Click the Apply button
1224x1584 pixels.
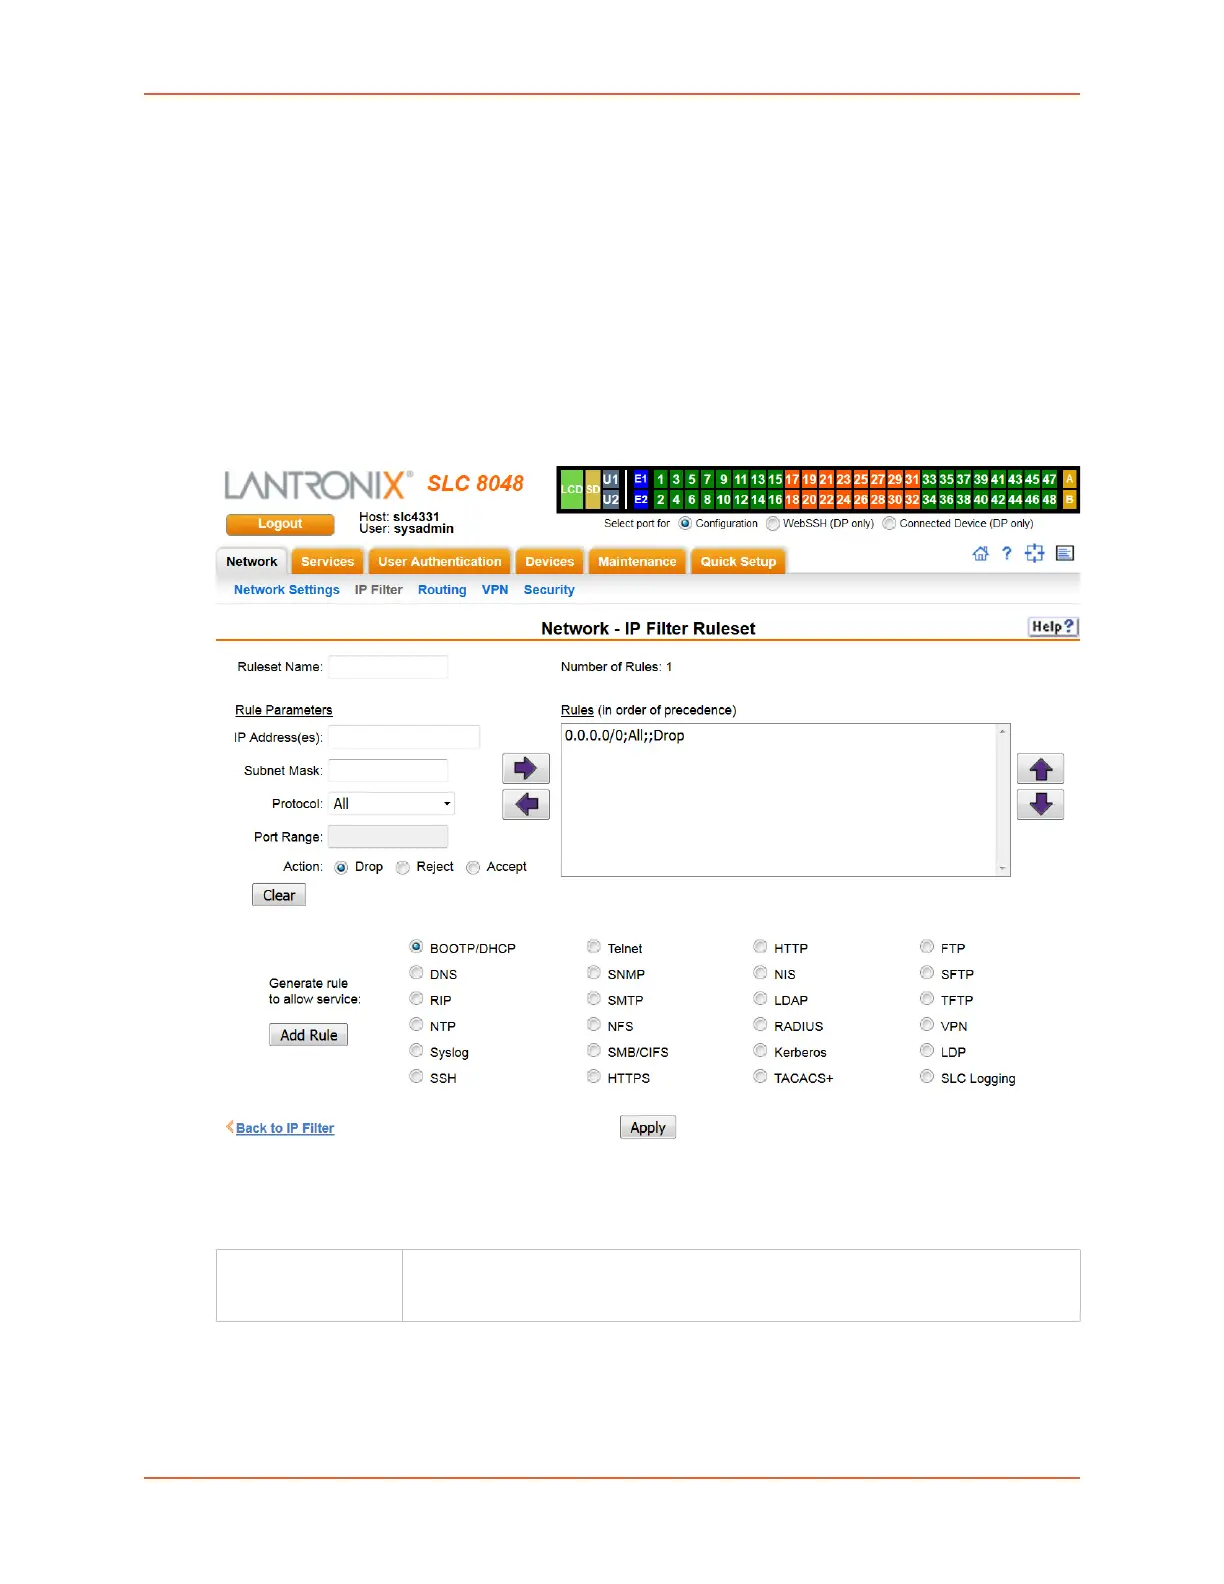pos(648,1127)
